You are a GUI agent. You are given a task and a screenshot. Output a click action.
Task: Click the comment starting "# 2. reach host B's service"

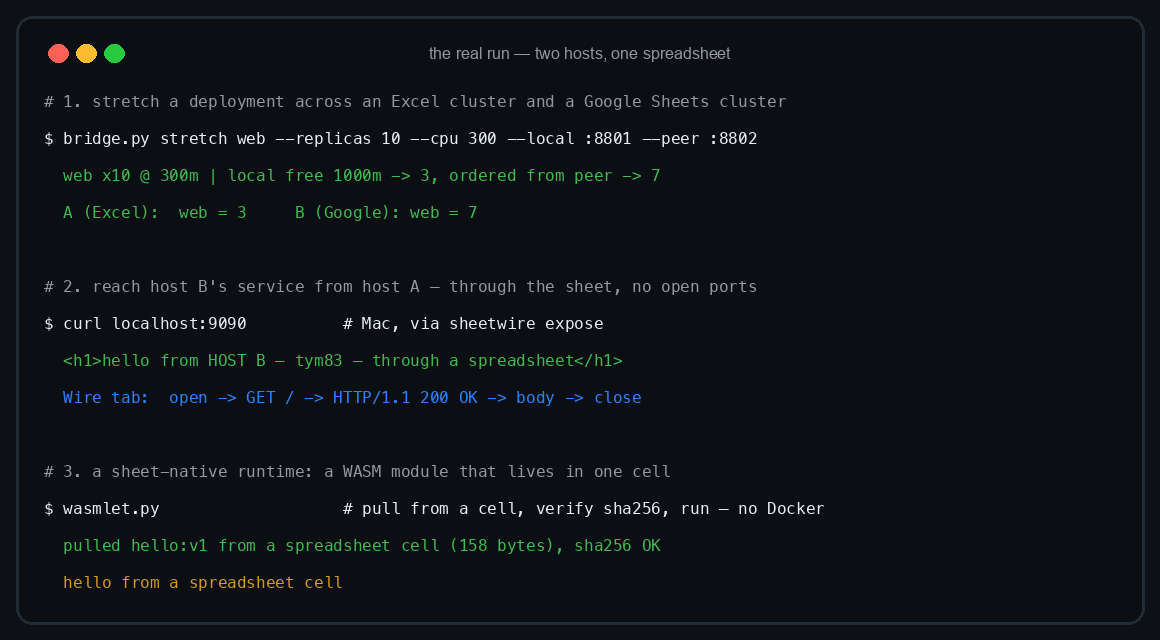click(400, 286)
